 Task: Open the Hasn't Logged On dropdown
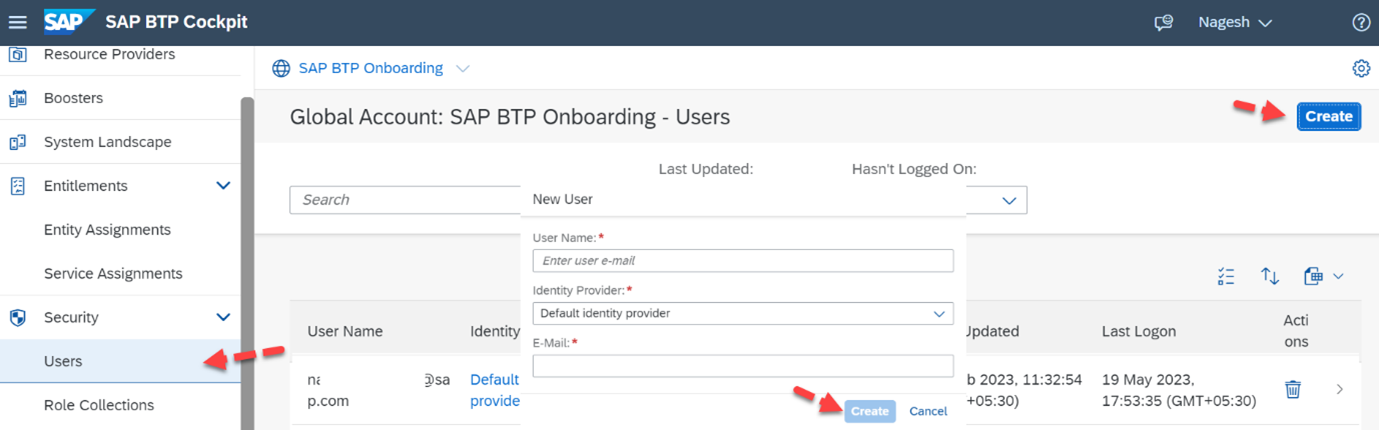click(x=1008, y=200)
